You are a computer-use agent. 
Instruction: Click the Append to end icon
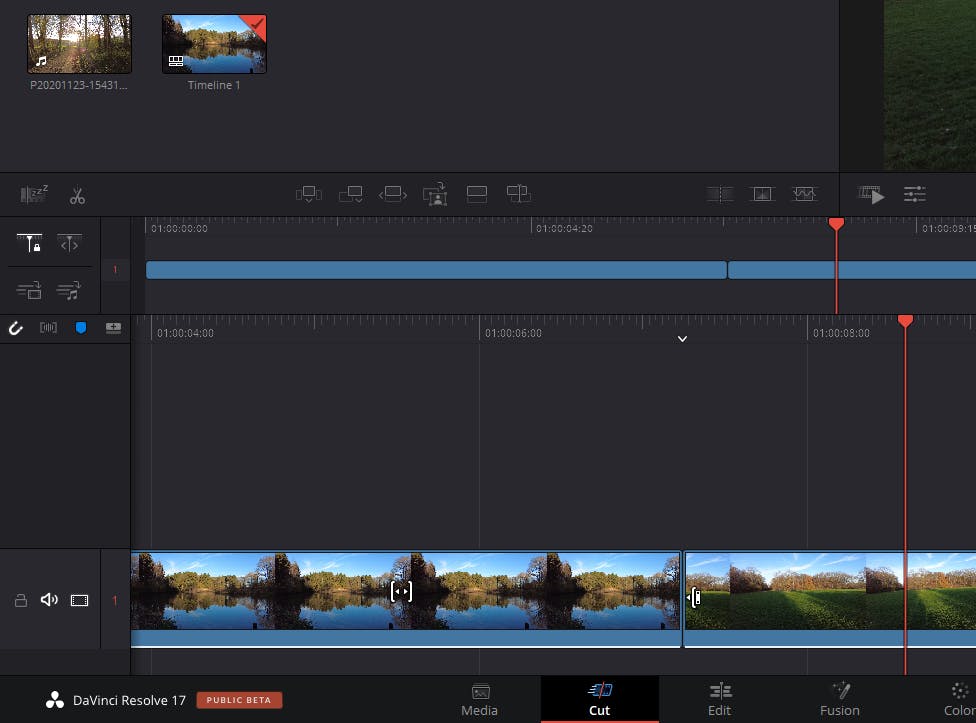(x=350, y=195)
